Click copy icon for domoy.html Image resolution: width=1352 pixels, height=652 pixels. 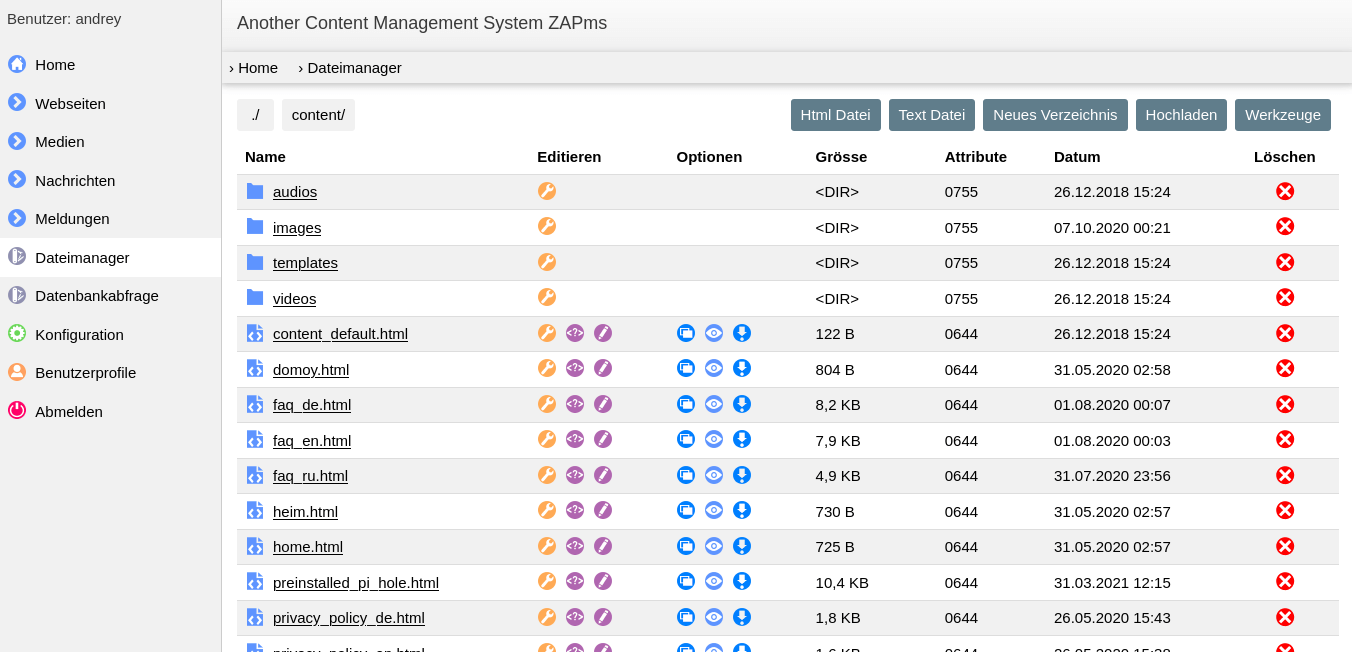click(x=686, y=368)
